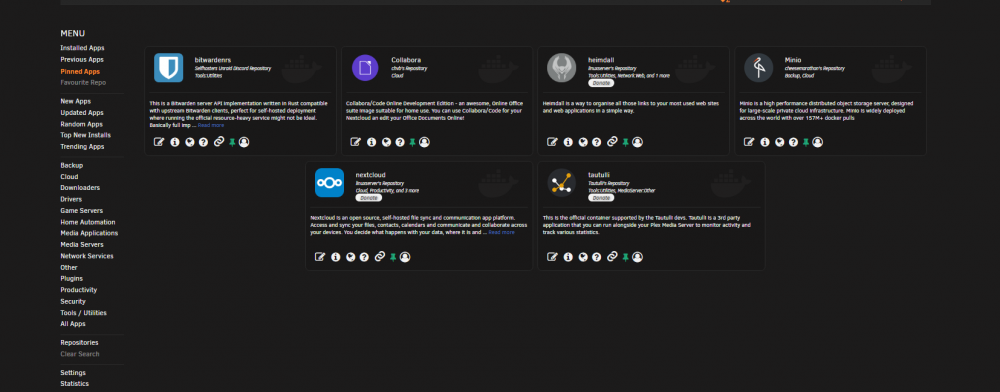
Task: Show All Apps from the menu
Action: pos(73,324)
